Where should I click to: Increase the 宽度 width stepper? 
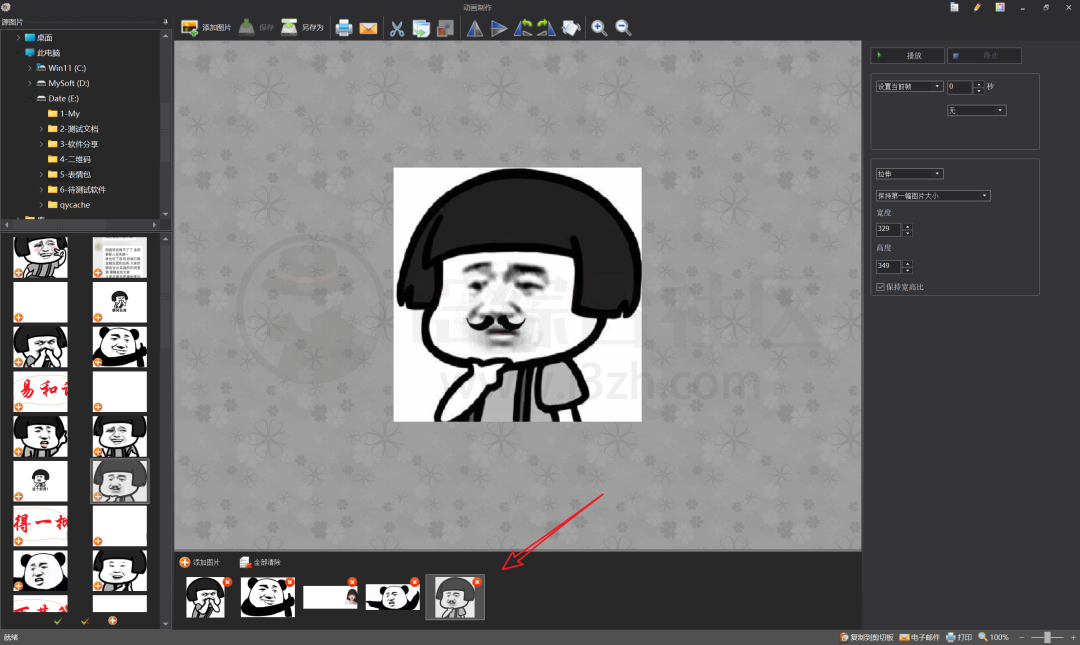(907, 226)
